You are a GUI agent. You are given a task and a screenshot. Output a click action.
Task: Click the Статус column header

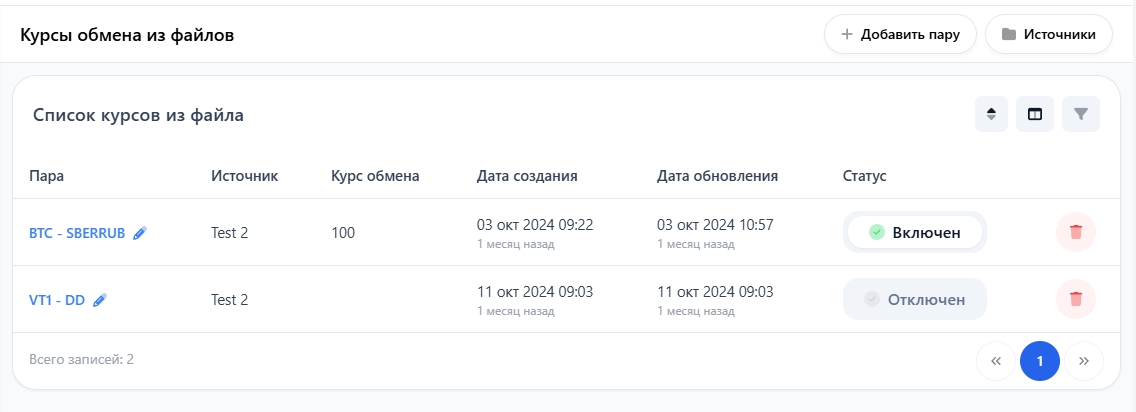pos(865,176)
